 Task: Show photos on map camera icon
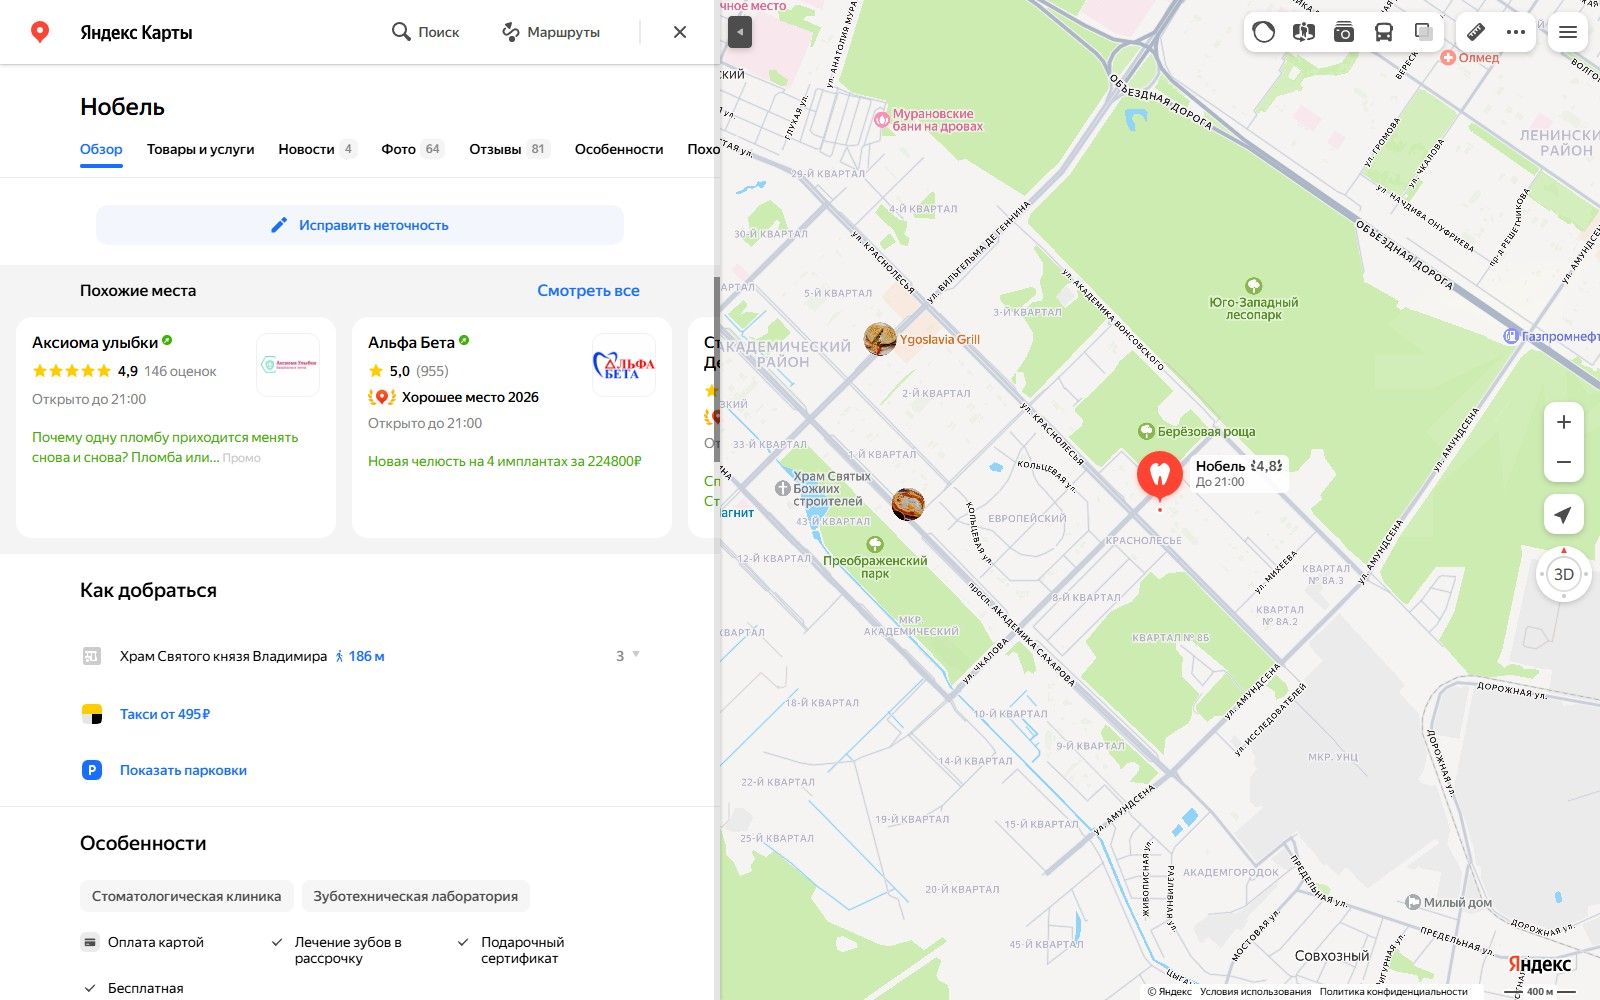1343,32
